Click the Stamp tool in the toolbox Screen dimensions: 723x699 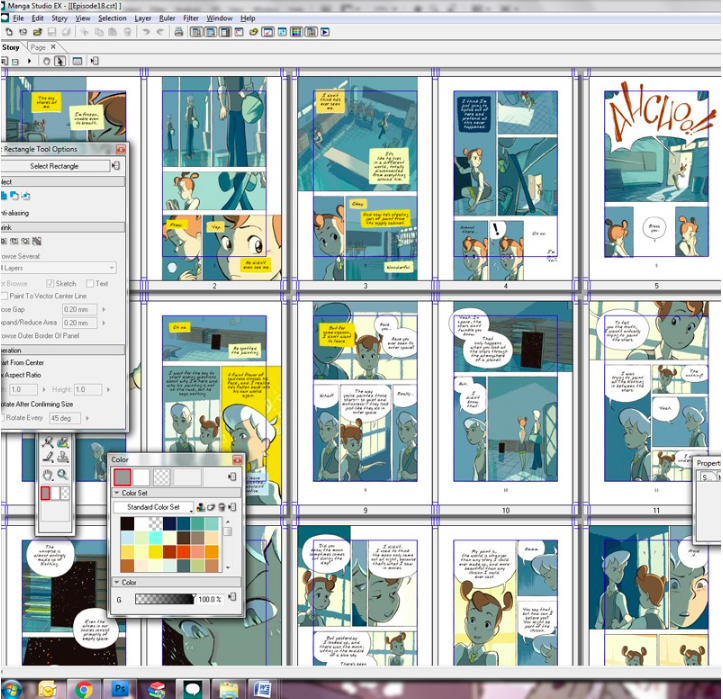63,458
